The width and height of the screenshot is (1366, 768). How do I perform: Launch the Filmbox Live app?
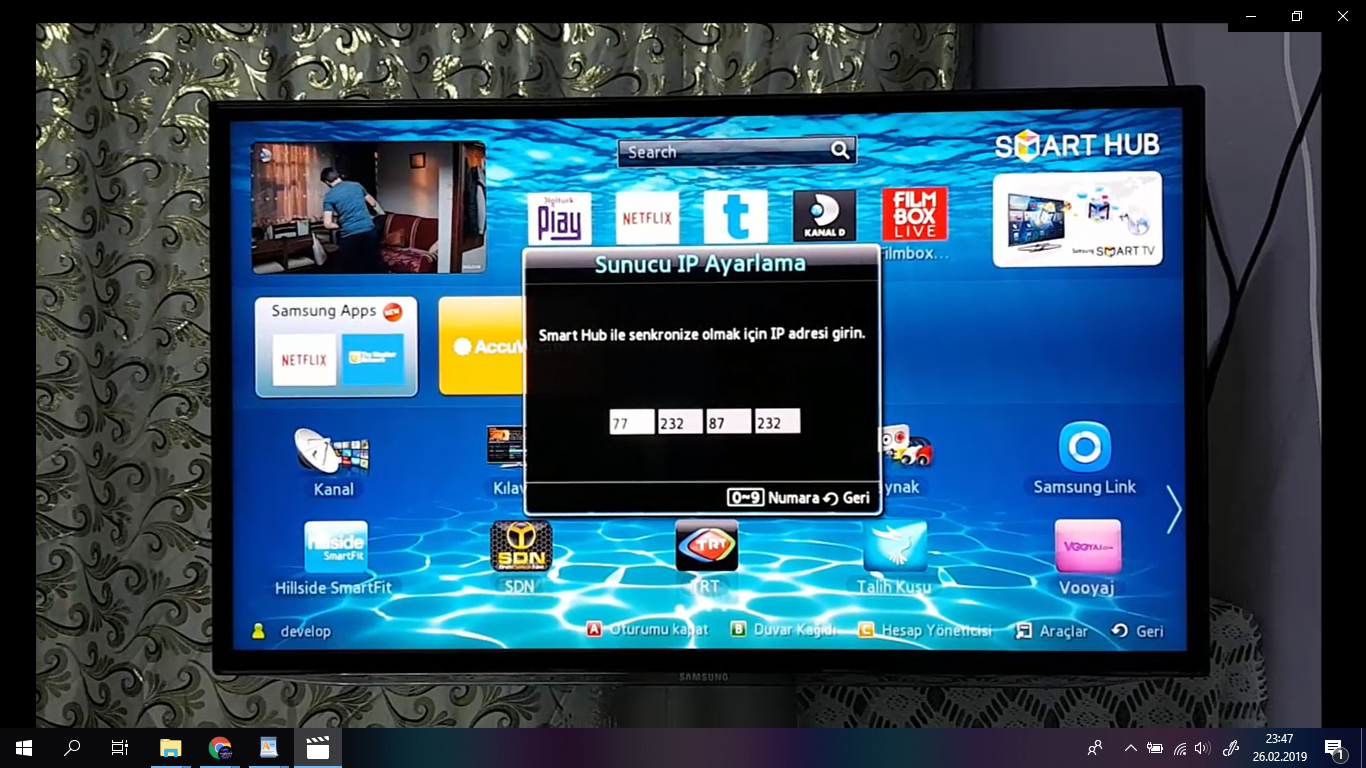point(914,214)
